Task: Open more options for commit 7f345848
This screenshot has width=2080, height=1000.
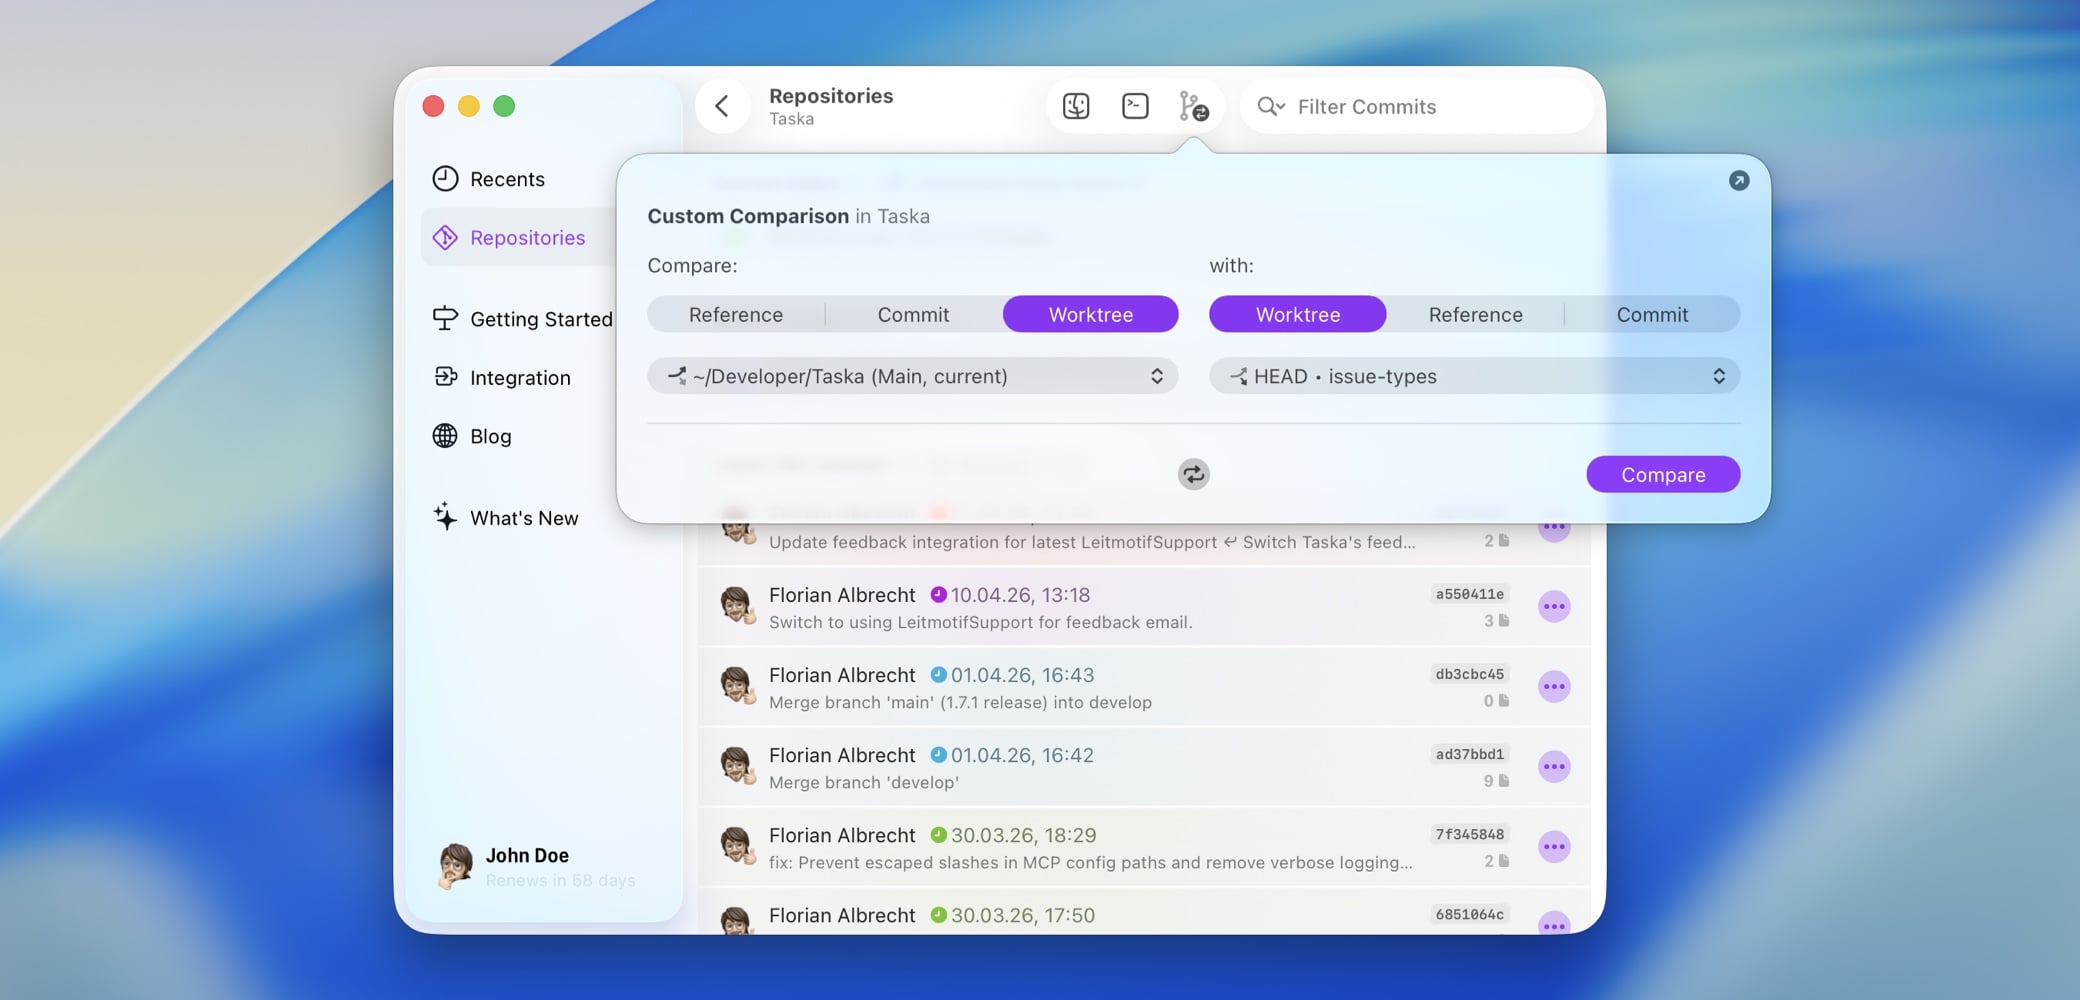Action: 1553,847
